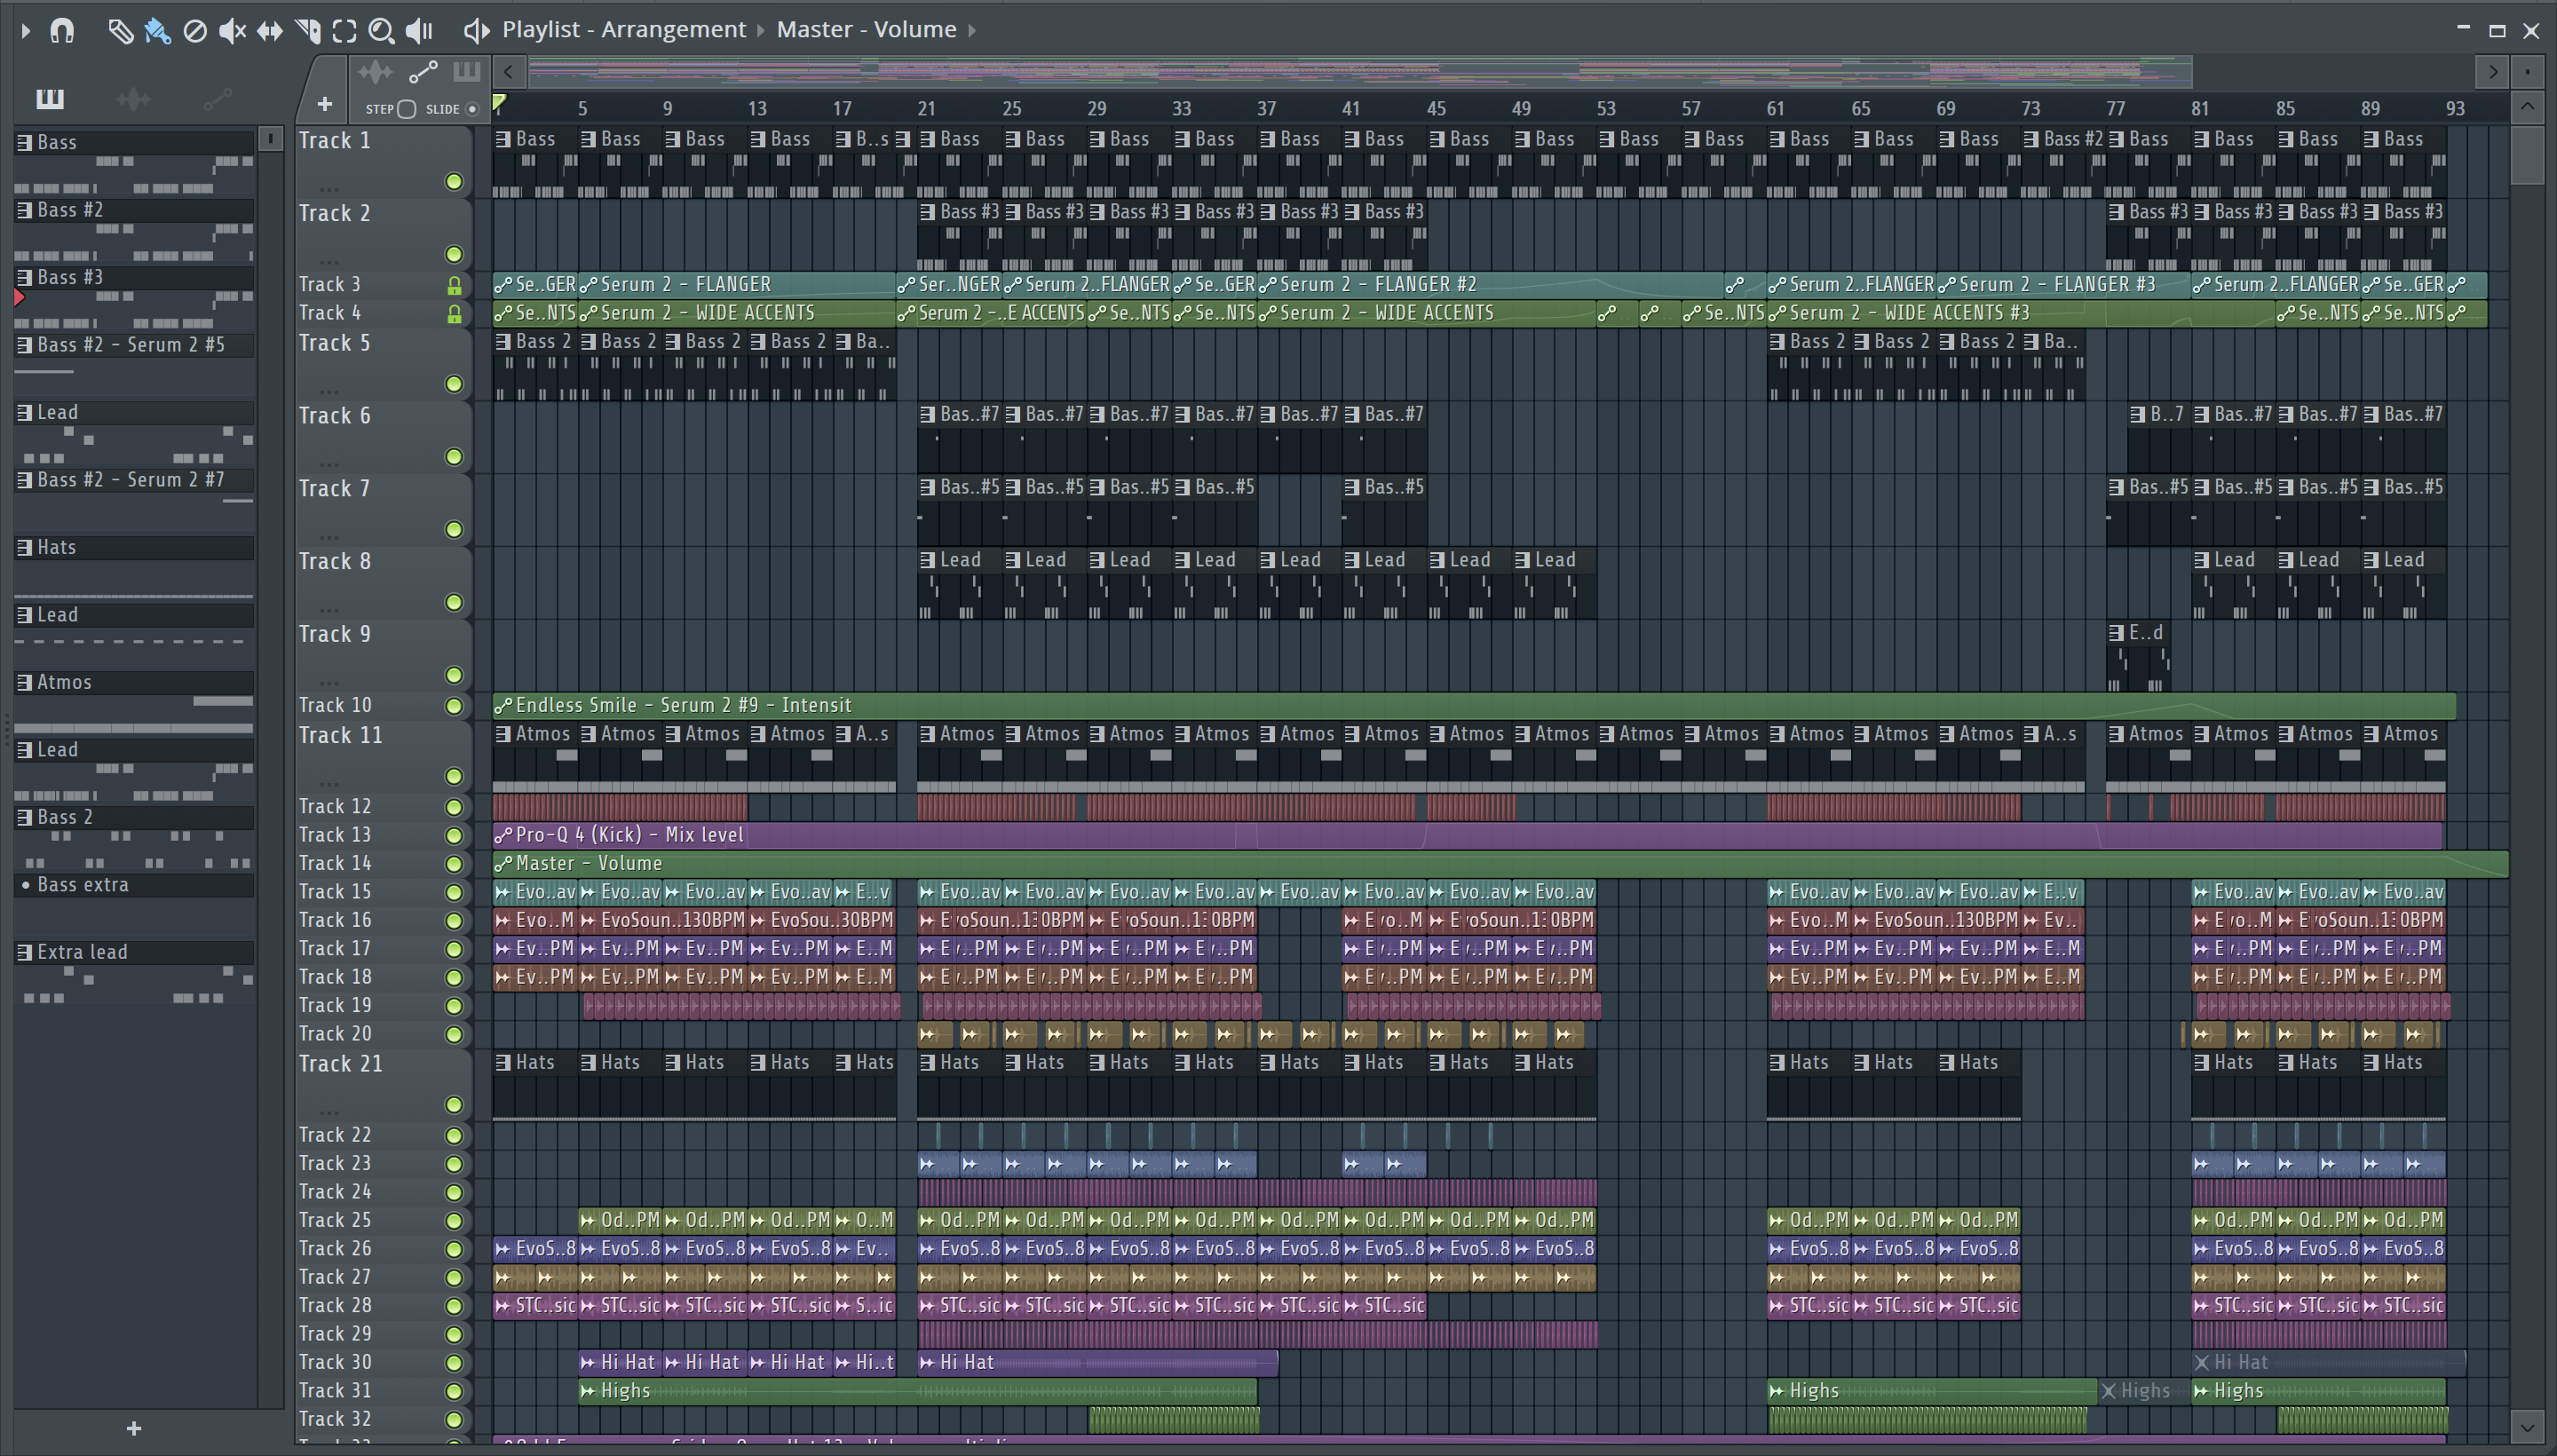Click the Track 5 name label
Image resolution: width=2557 pixels, height=1456 pixels.
[335, 344]
